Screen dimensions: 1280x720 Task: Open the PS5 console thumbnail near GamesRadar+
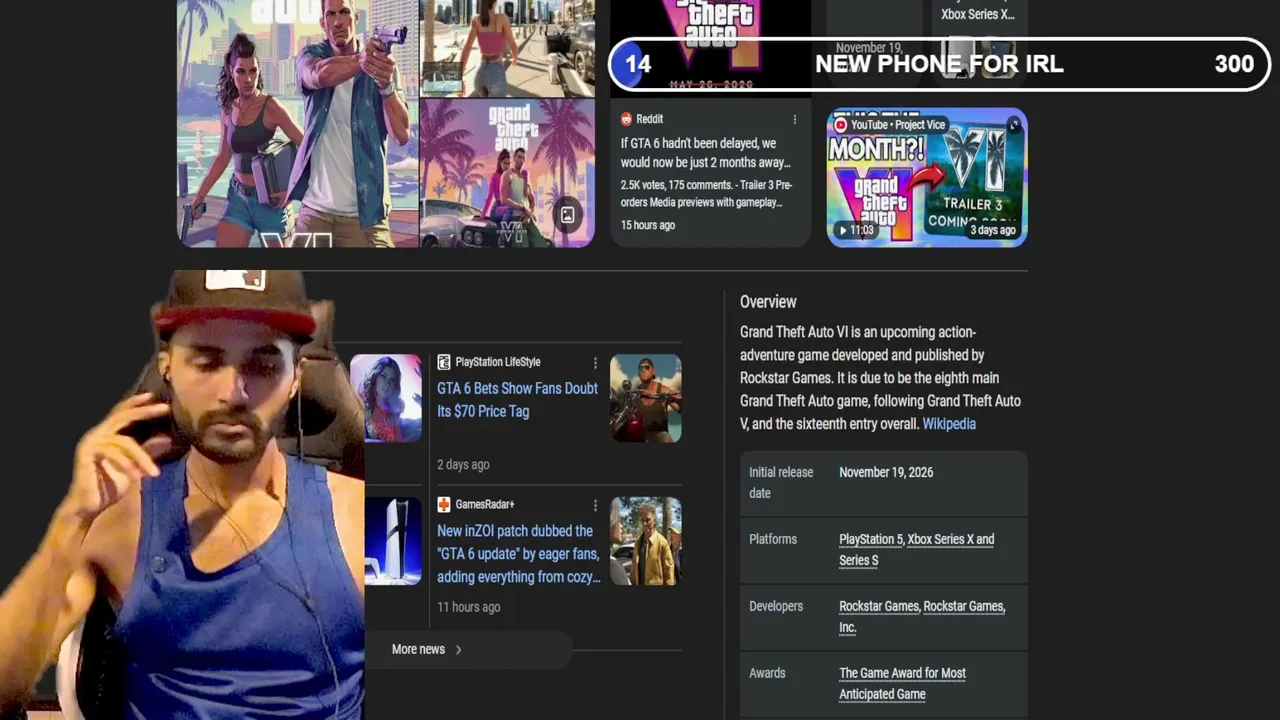(393, 541)
